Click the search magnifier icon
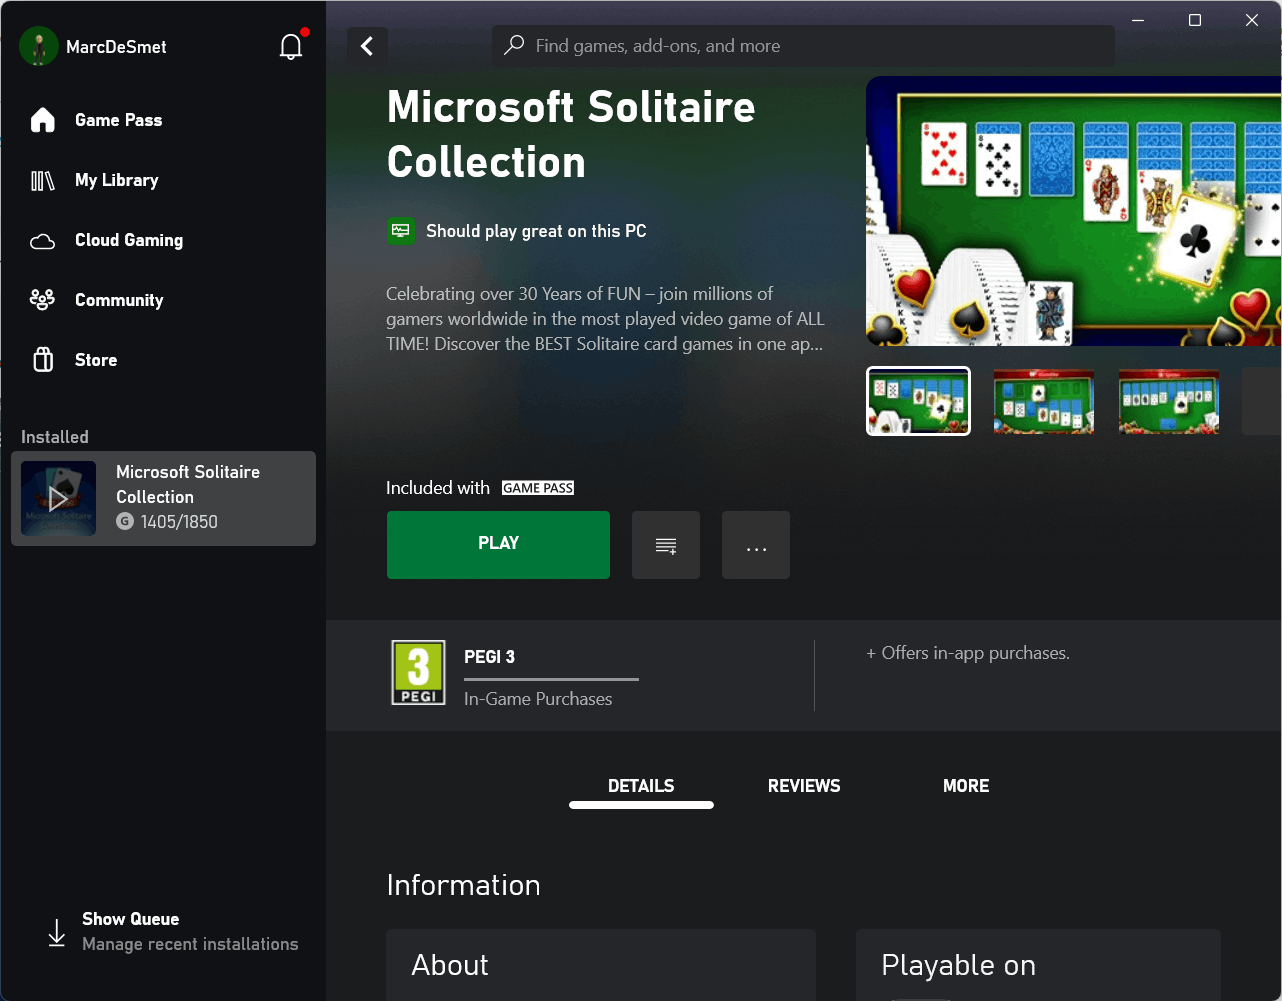 point(514,45)
